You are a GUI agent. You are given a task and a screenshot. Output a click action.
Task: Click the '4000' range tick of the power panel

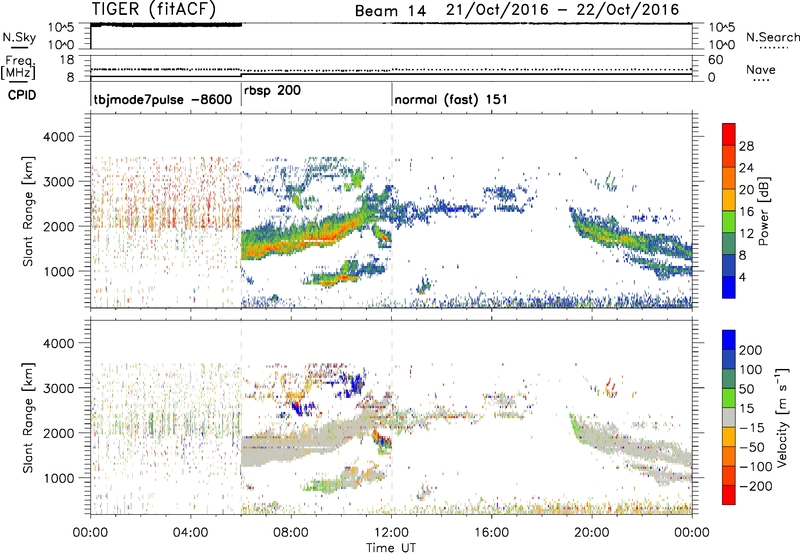click(x=58, y=137)
